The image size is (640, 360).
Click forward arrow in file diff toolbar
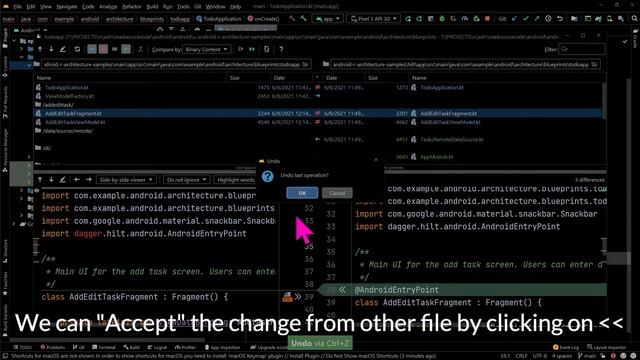click(89, 180)
